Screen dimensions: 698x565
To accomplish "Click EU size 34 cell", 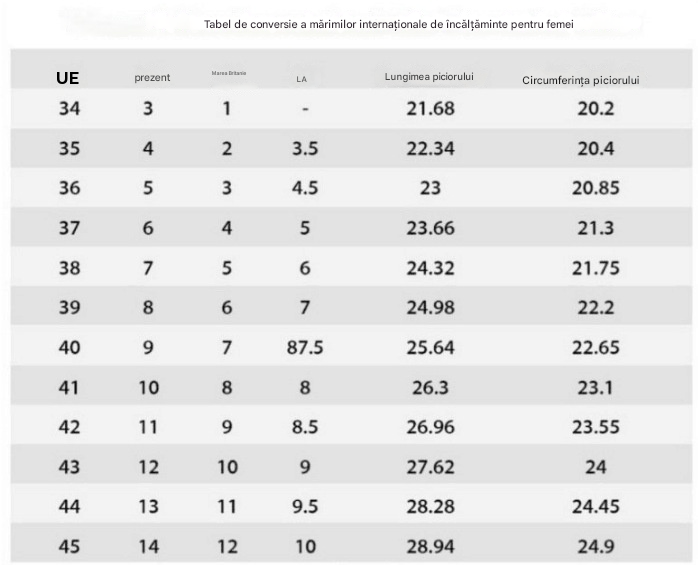I will [x=69, y=109].
